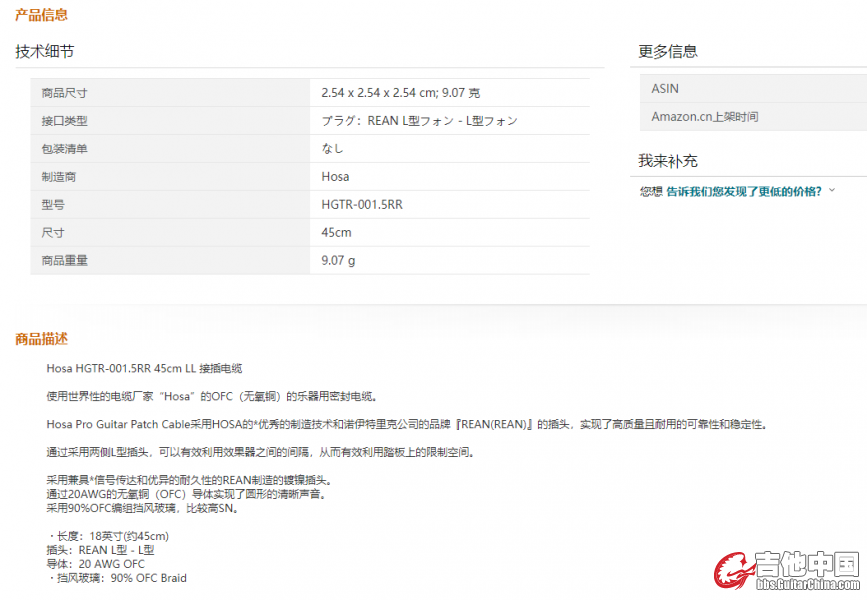The width and height of the screenshot is (867, 600).
Task: Click the 接口类型 row label
Action: point(65,121)
